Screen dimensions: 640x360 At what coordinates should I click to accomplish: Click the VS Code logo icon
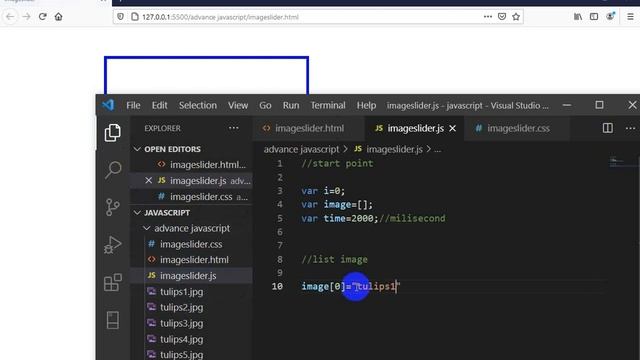(108, 105)
